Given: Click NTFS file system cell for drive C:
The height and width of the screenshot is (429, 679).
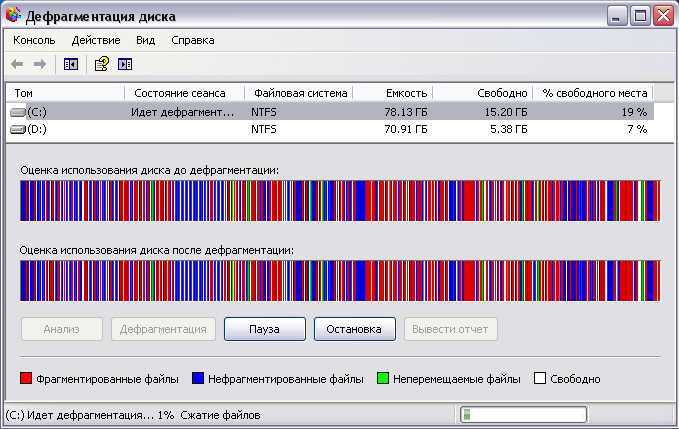Looking at the screenshot, I should [264, 112].
